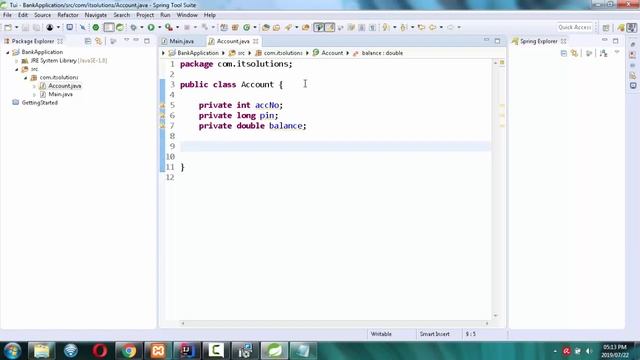Click the Back navigation arrow icon

click(433, 27)
